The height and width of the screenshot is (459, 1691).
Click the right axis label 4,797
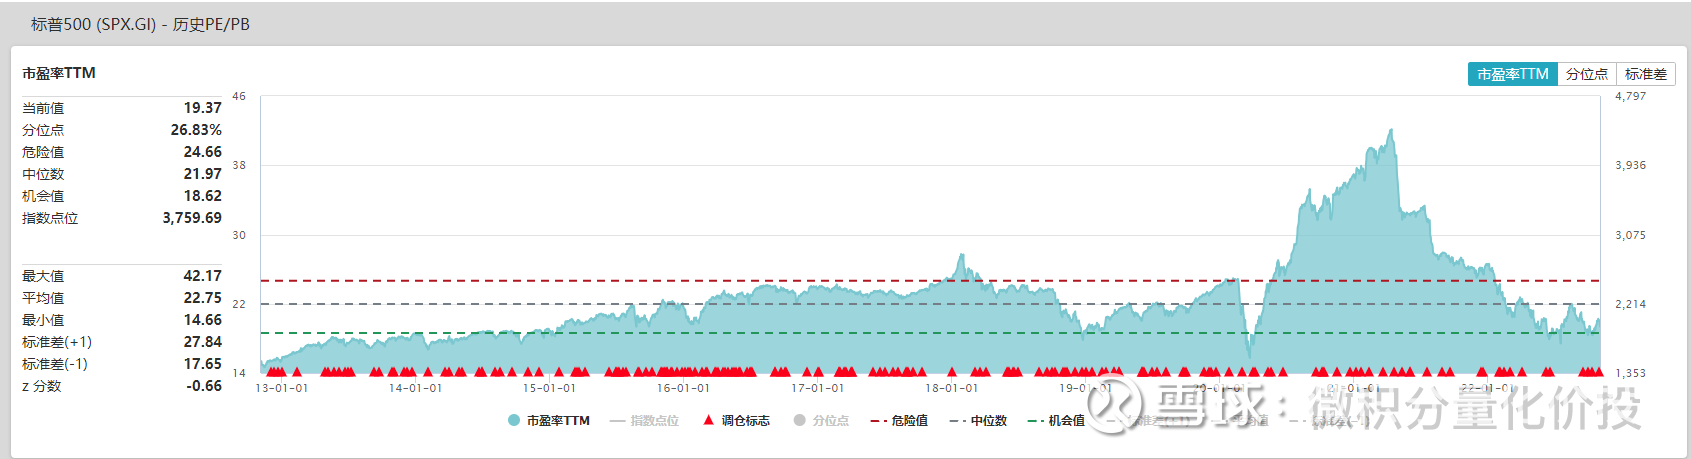tap(1630, 96)
